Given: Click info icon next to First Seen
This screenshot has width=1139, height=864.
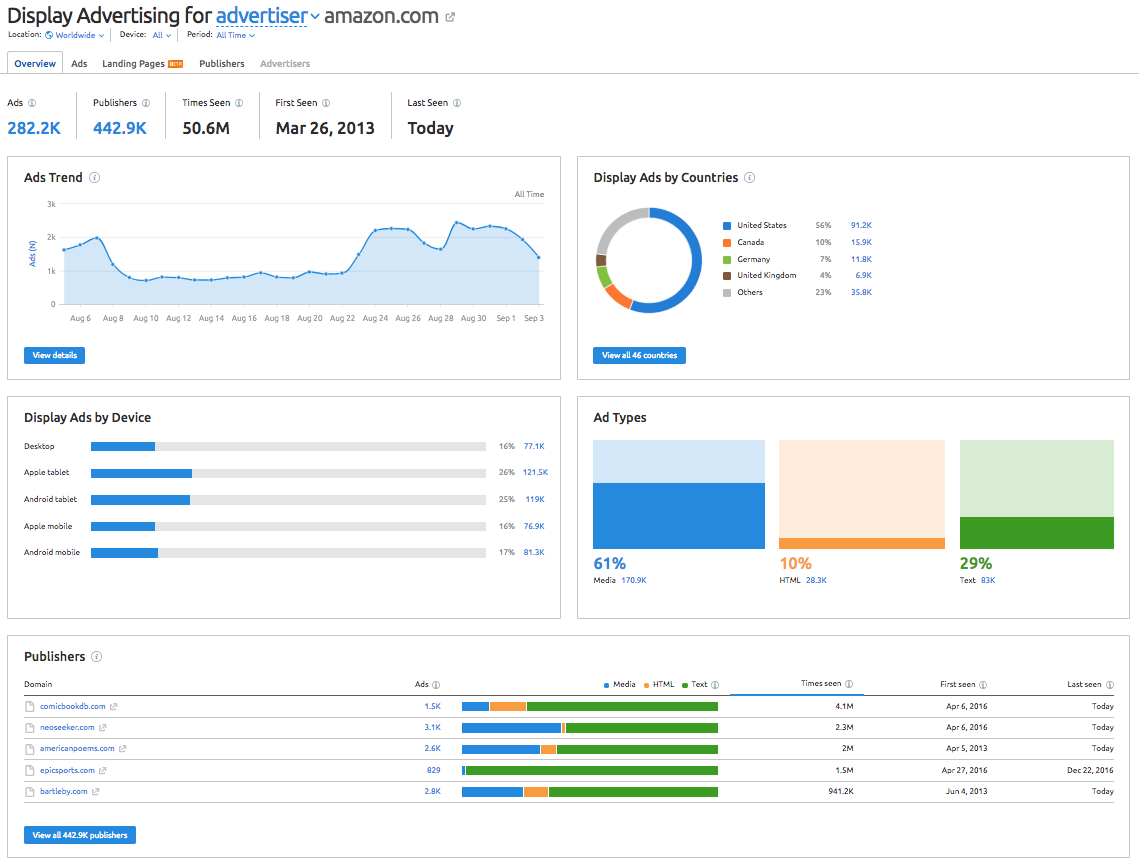Looking at the screenshot, I should (326, 103).
